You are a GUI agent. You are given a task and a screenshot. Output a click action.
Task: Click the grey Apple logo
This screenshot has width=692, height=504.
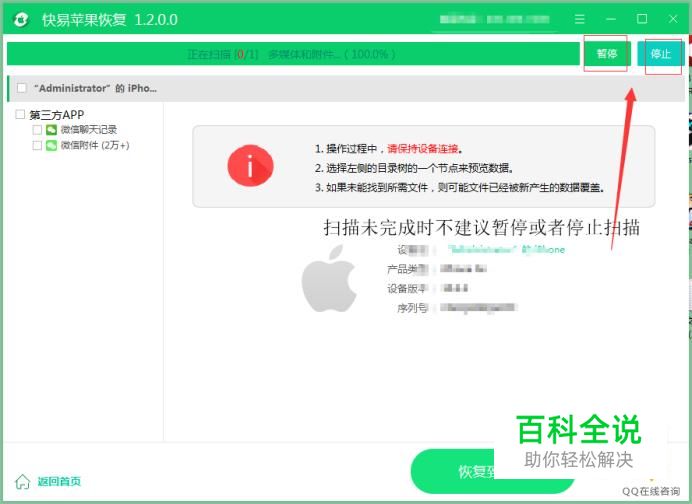(329, 278)
